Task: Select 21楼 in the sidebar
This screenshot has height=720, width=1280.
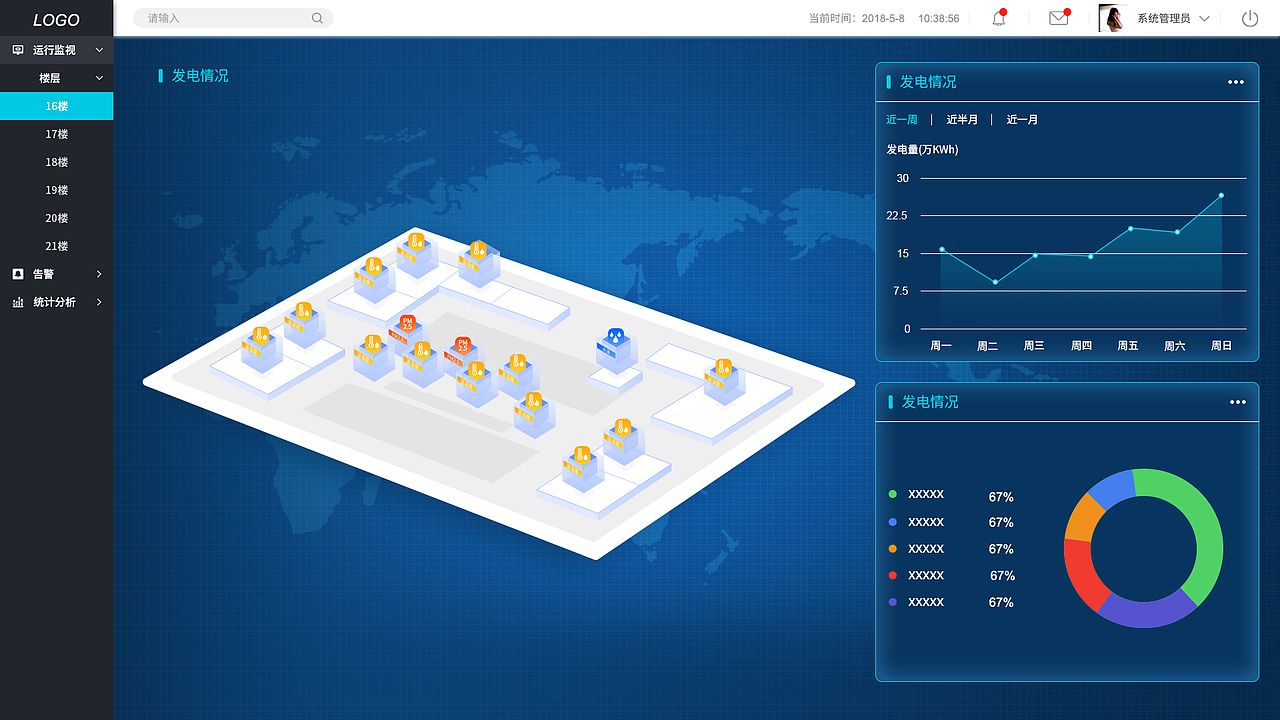Action: [x=56, y=245]
